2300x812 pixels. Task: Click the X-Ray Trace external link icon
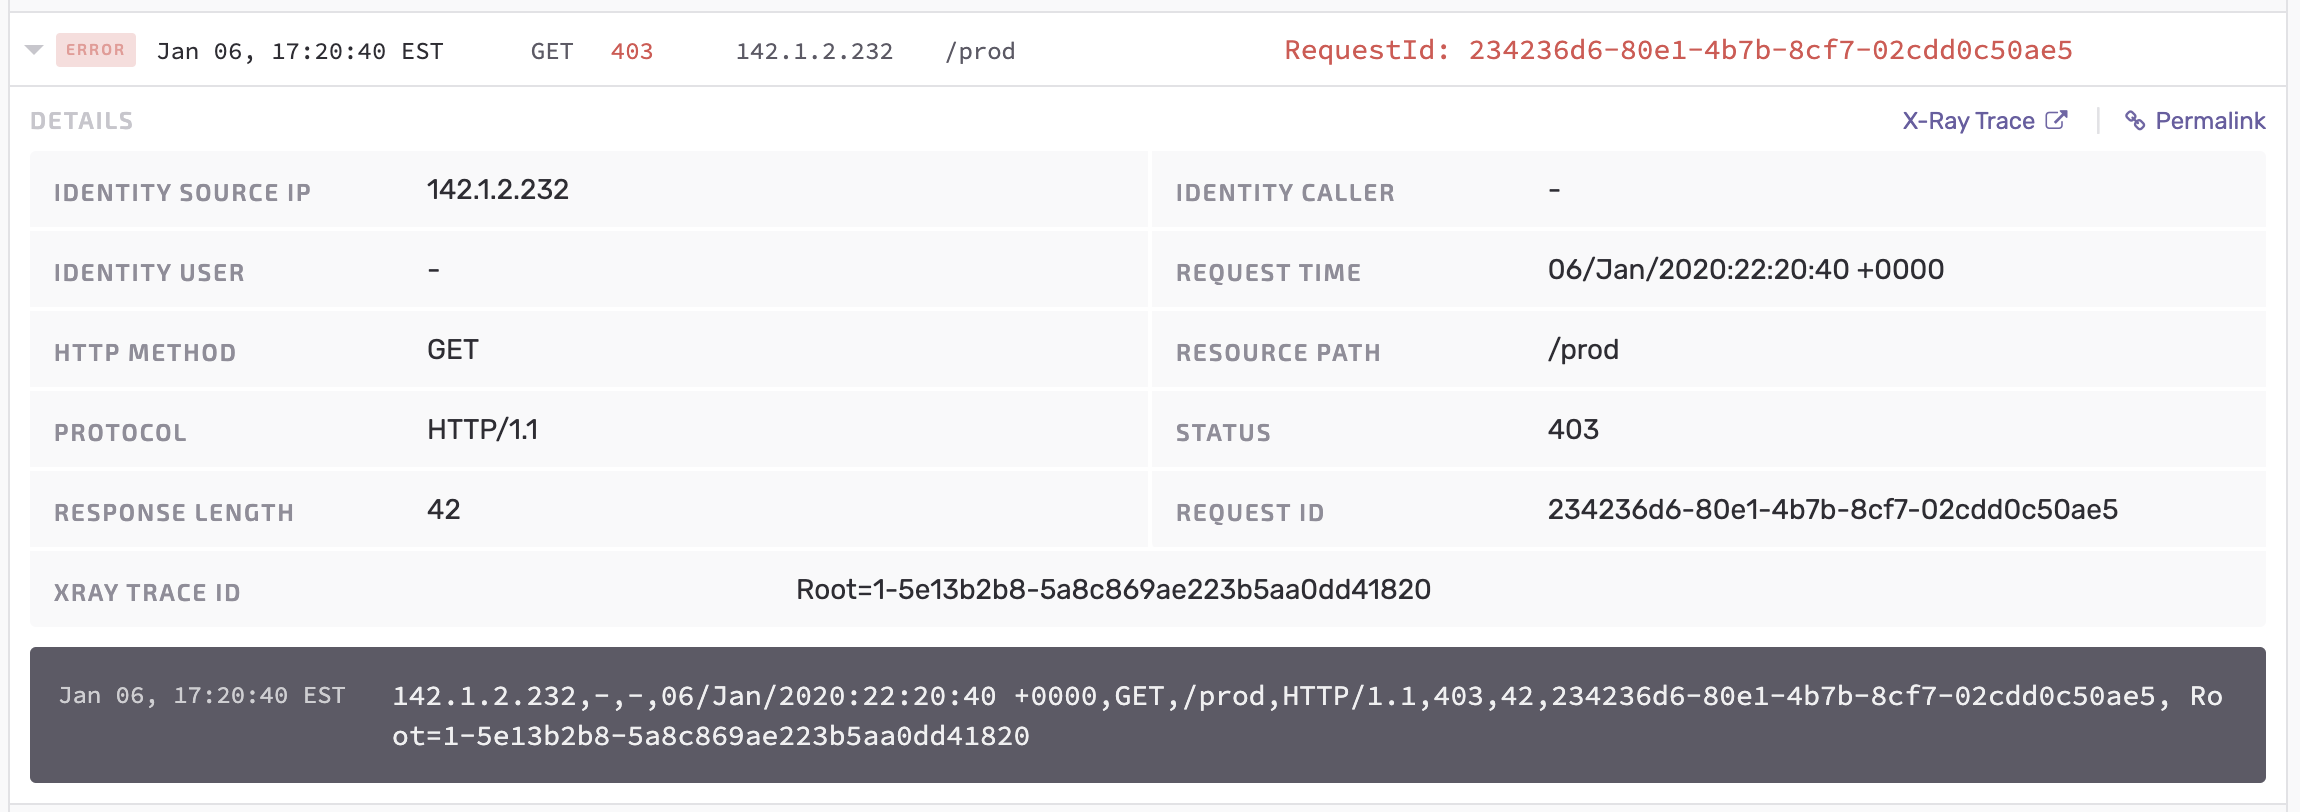(2056, 120)
